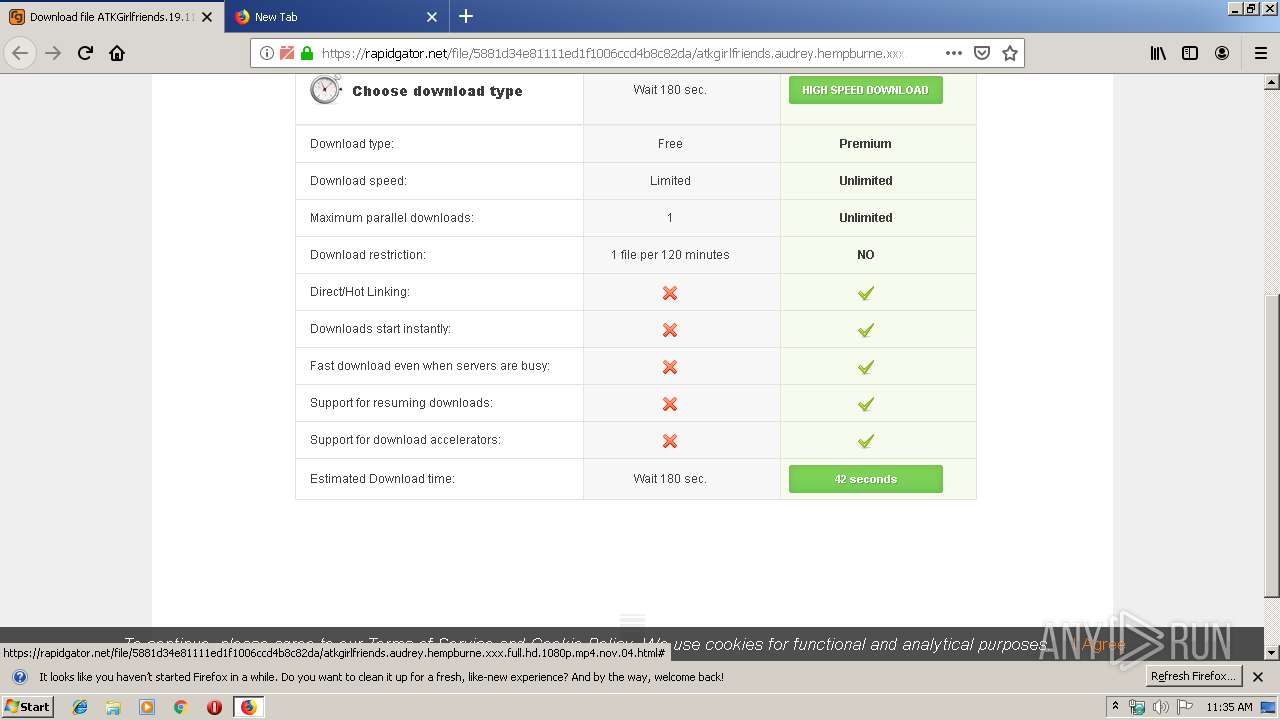Click '1 file per 120 minutes' cell
Viewport: 1280px width, 720px height.
coord(670,255)
